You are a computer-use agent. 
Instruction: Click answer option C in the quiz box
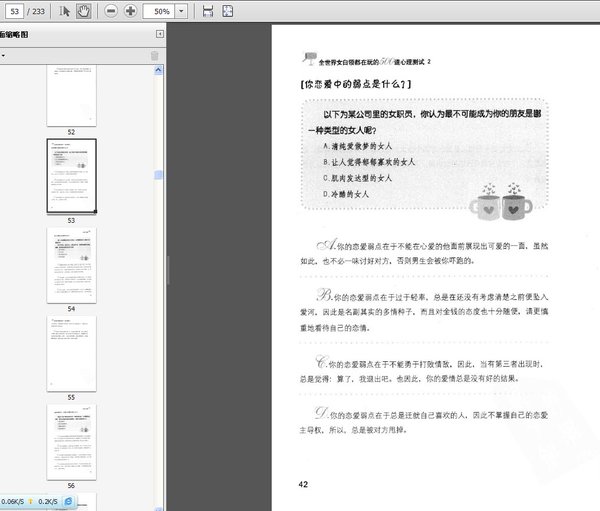(x=357, y=178)
